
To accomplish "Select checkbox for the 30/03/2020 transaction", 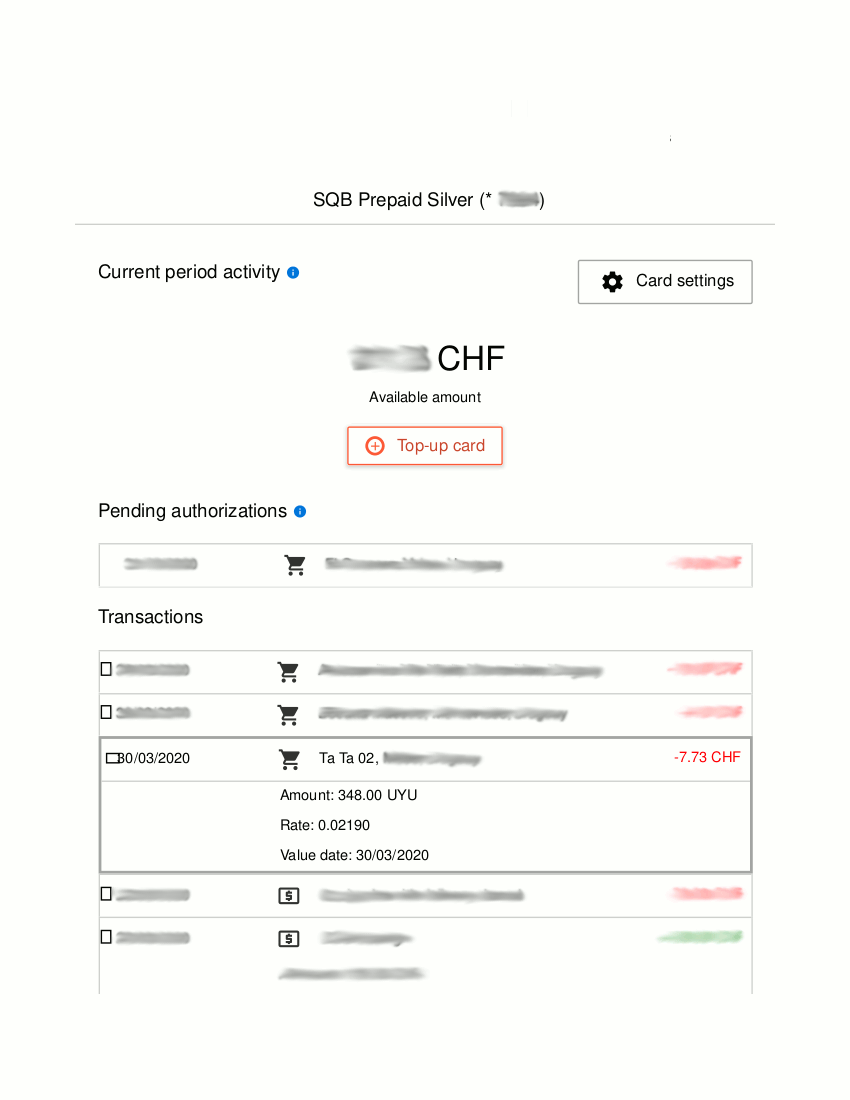I will [x=112, y=758].
